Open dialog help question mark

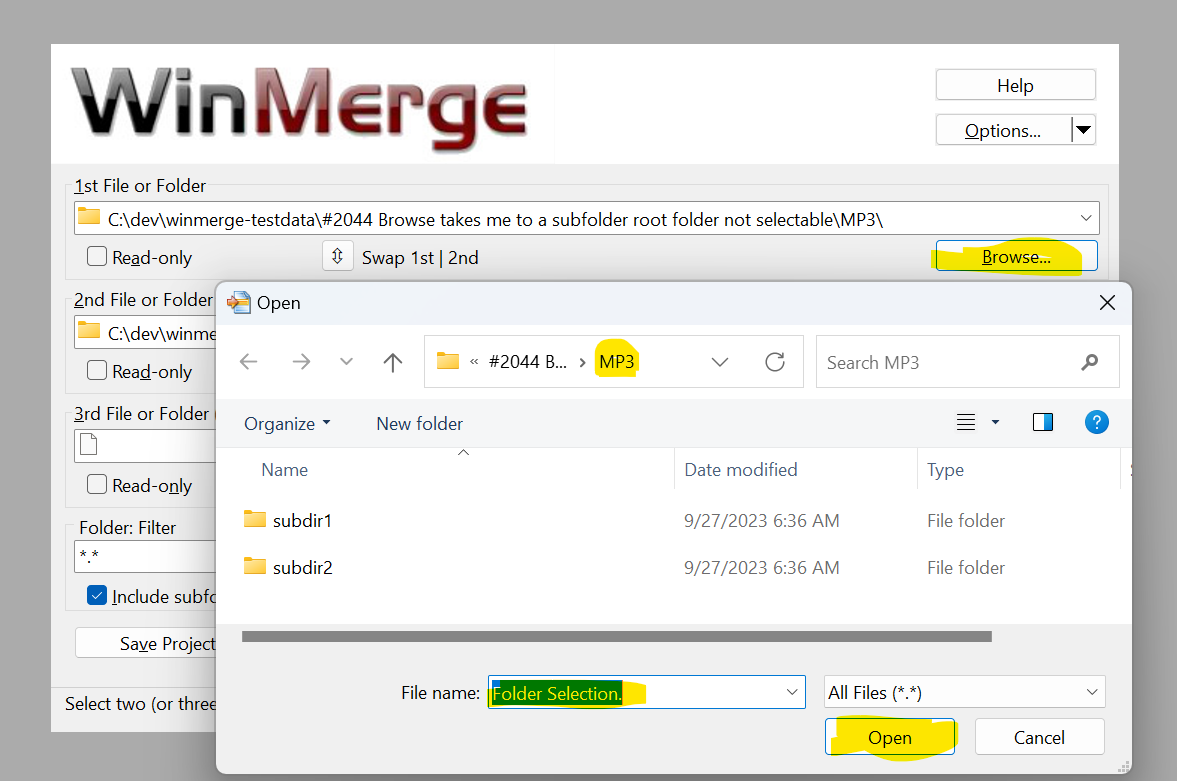(1097, 422)
